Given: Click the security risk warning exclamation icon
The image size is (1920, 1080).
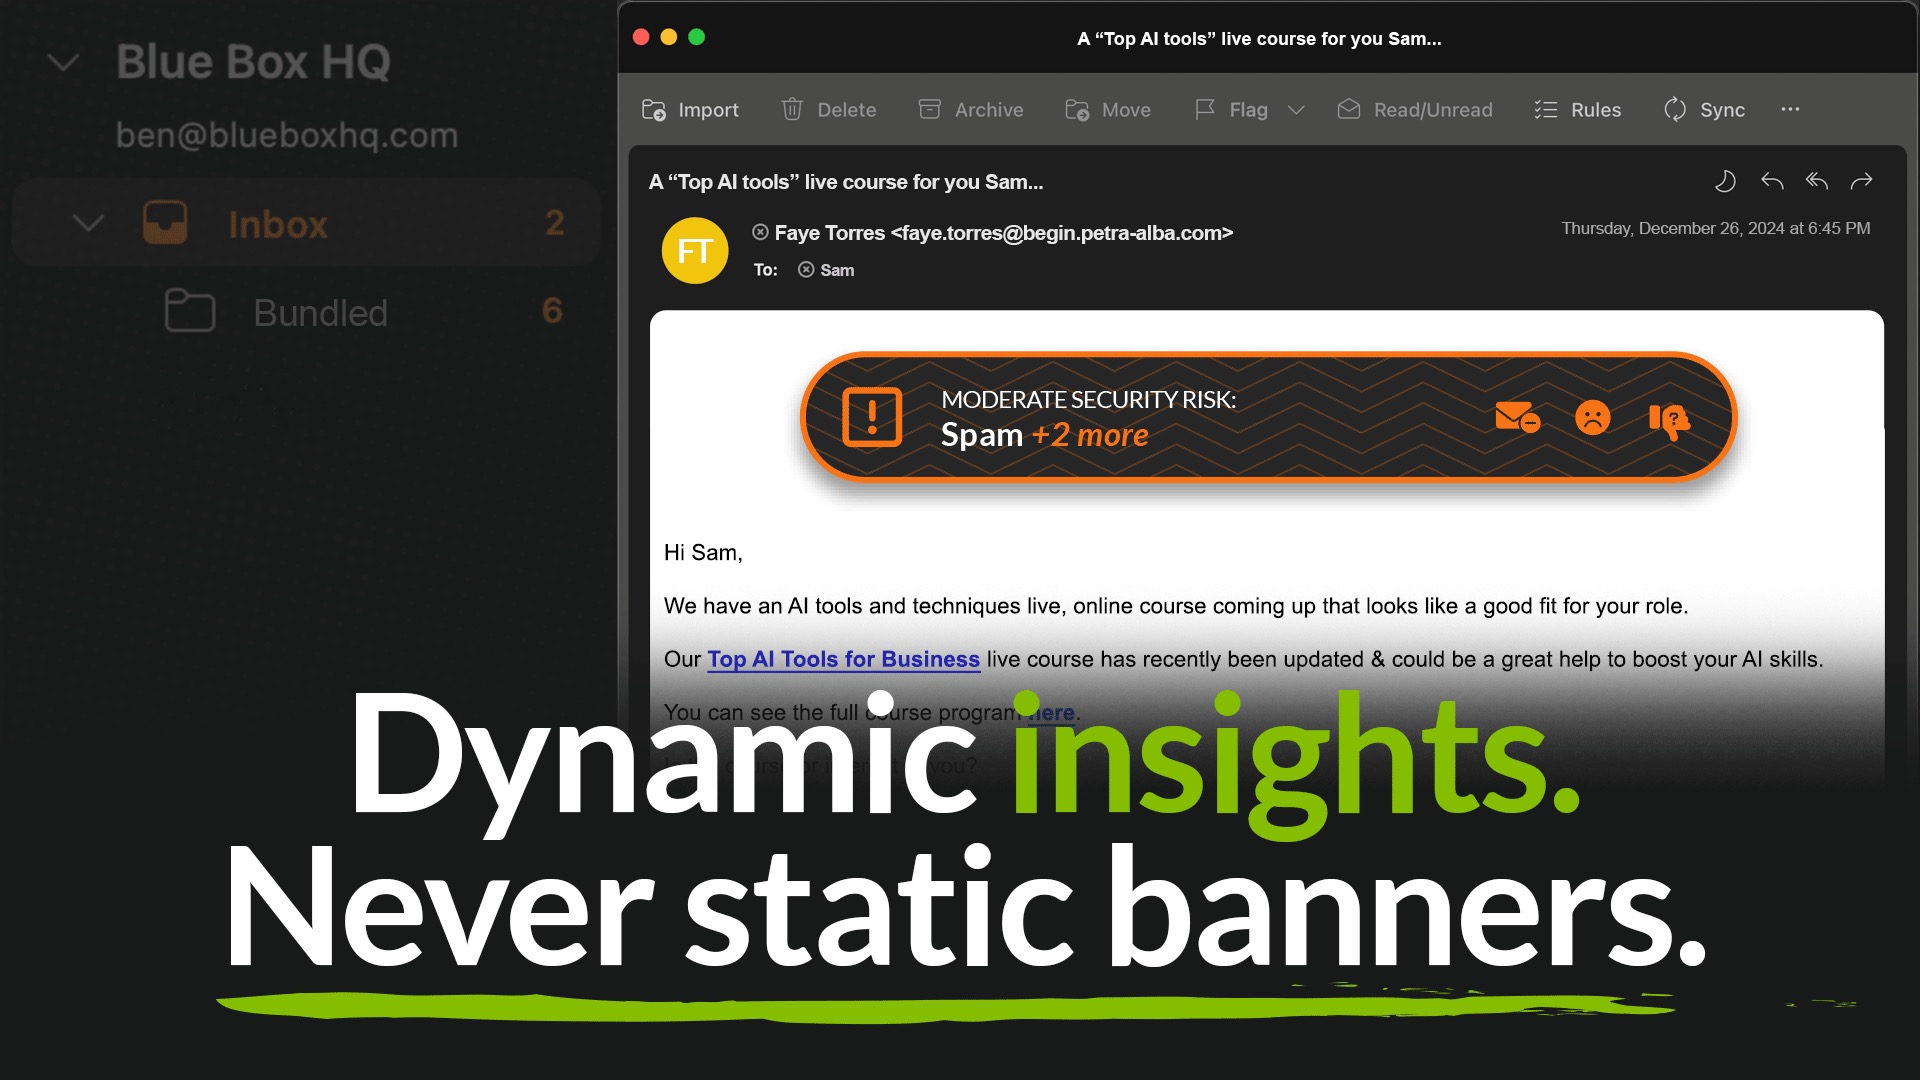Looking at the screenshot, I should (872, 416).
